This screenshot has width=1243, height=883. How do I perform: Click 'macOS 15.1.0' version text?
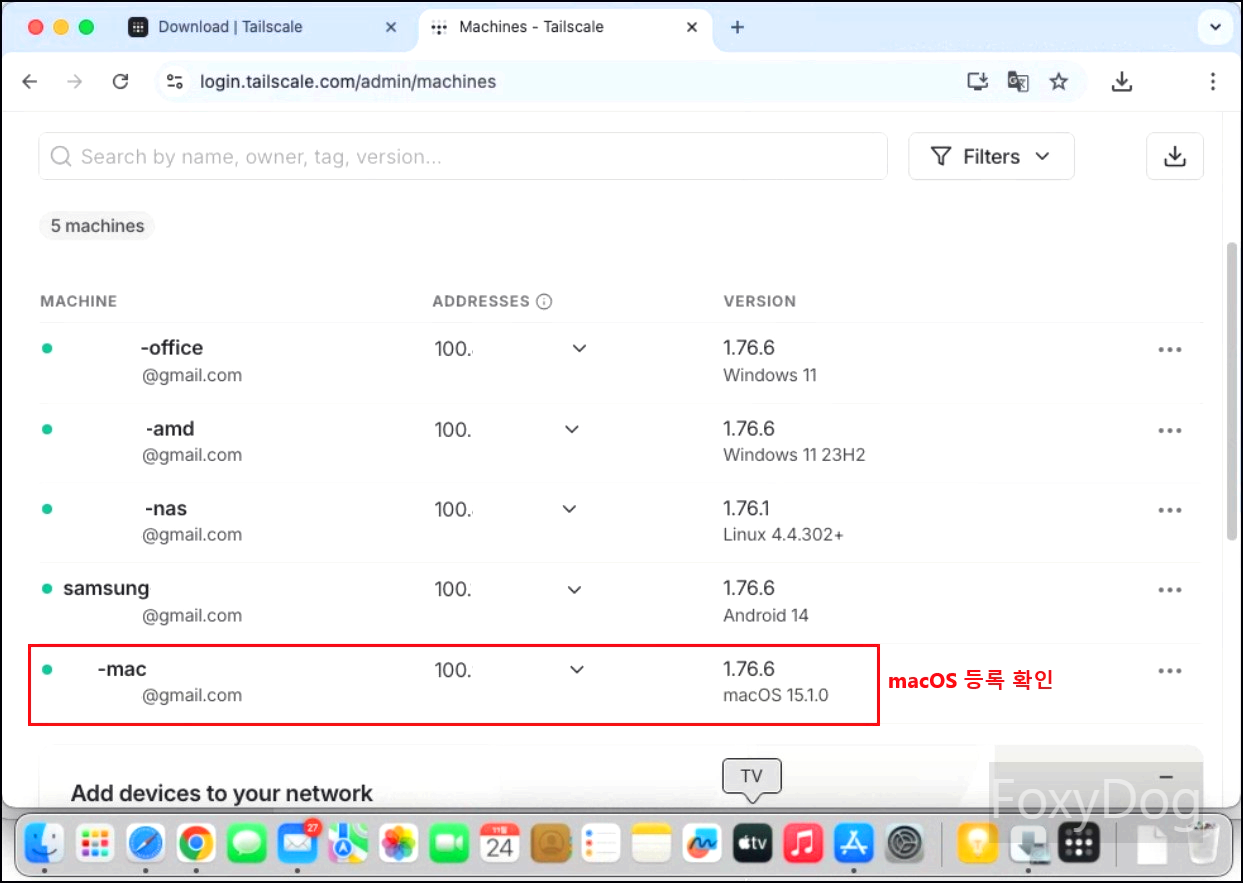(776, 695)
